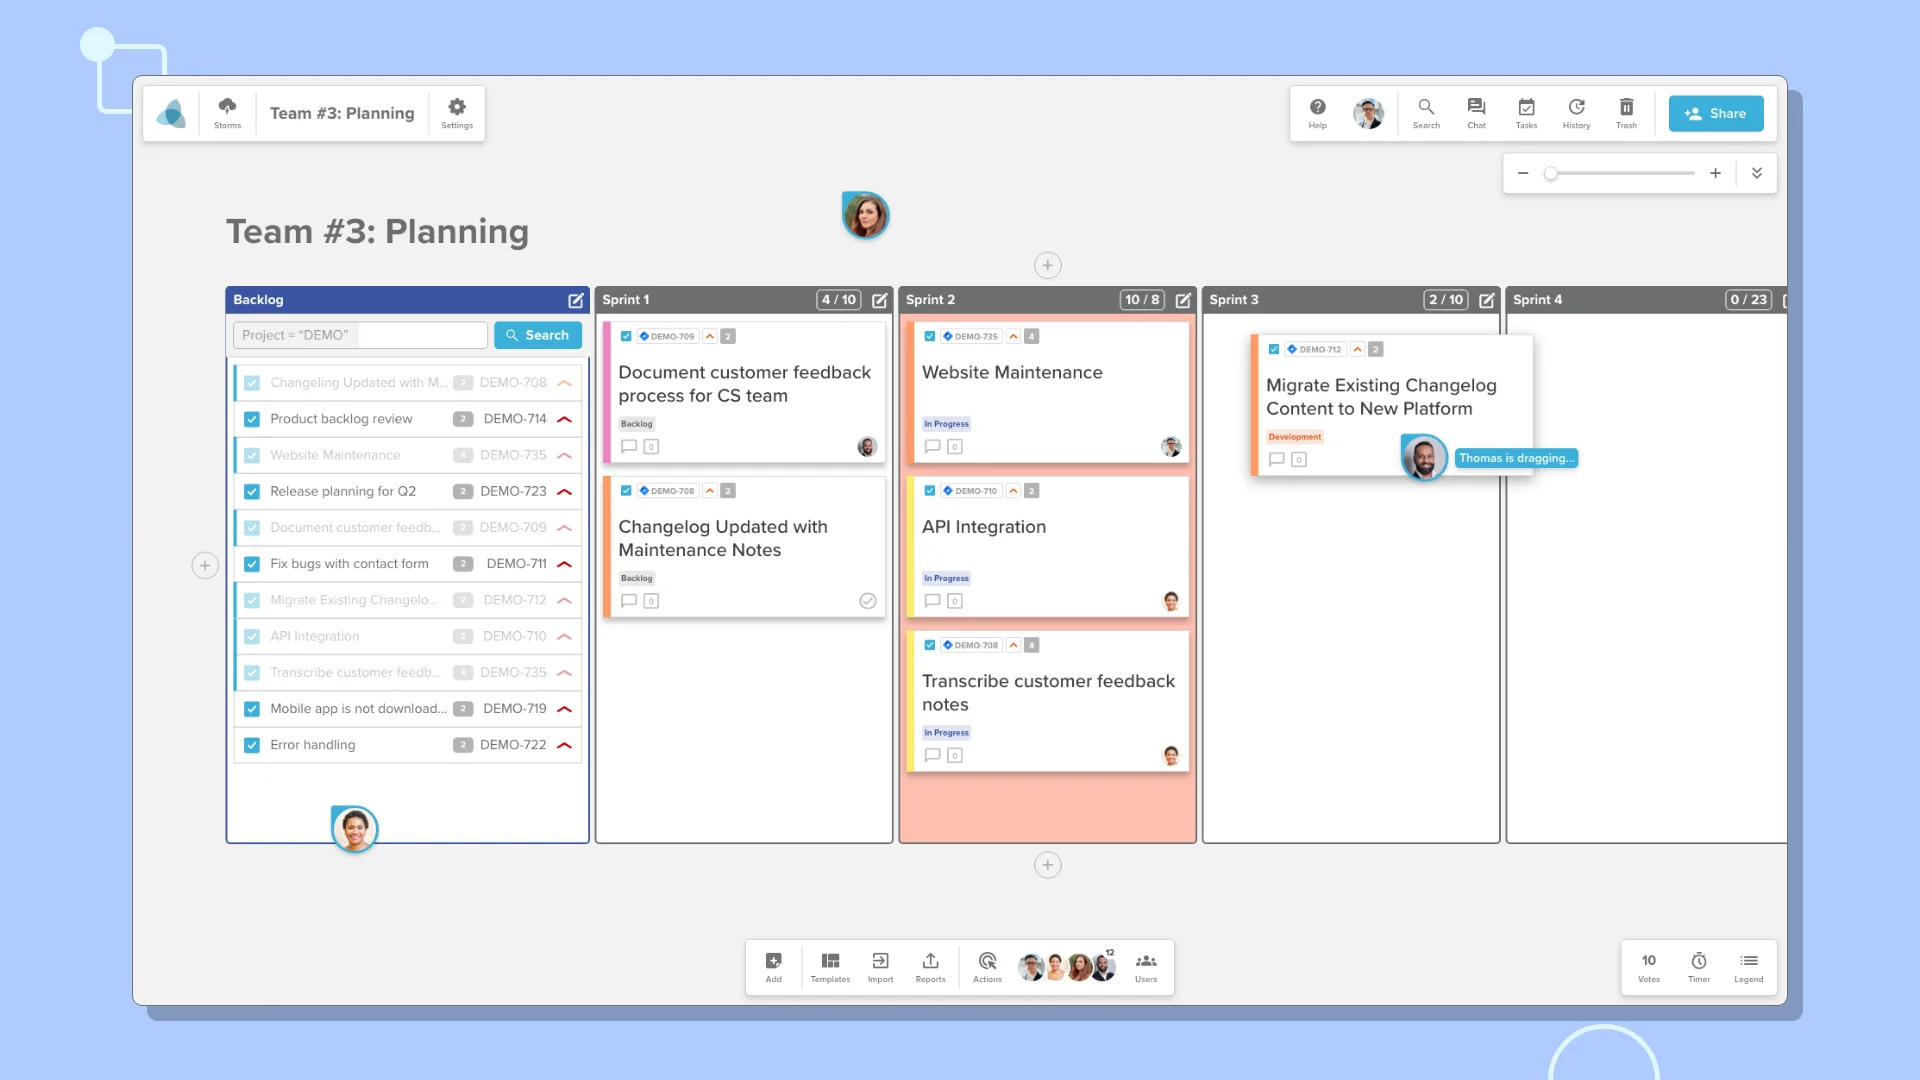The height and width of the screenshot is (1080, 1920).
Task: Open board Settings gear
Action: 457,112
